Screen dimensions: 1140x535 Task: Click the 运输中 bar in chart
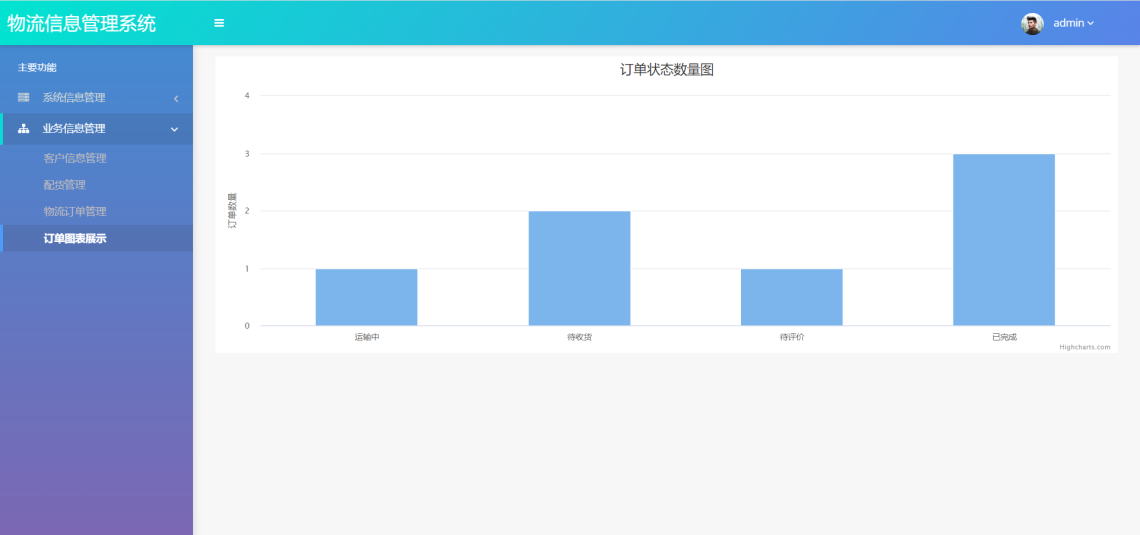click(x=366, y=297)
